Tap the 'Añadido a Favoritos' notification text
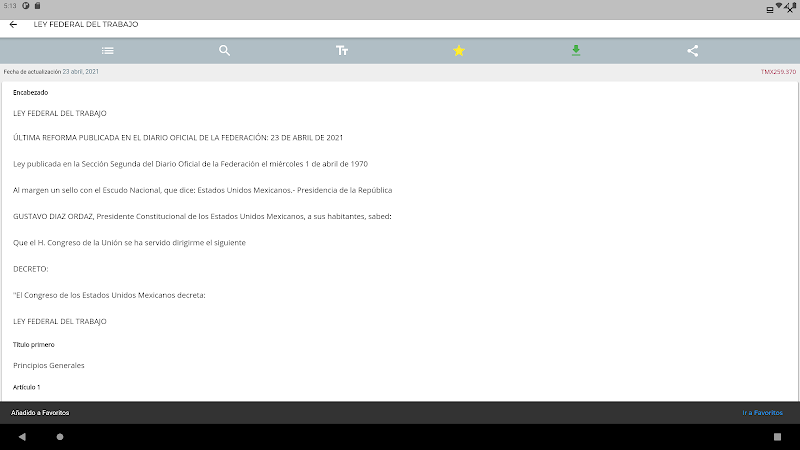The width and height of the screenshot is (800, 450). pyautogui.click(x=40, y=412)
